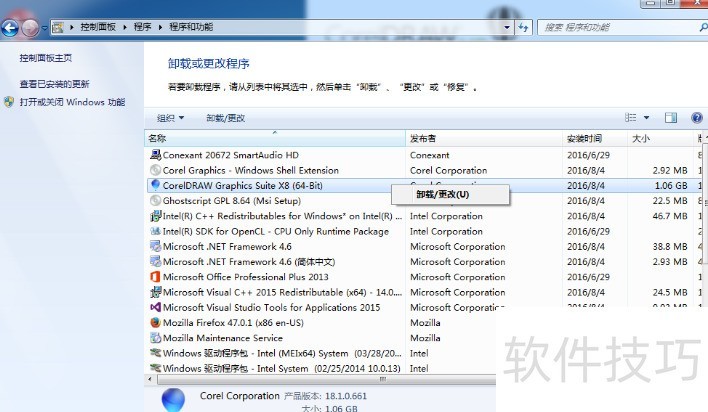This screenshot has width=708, height=412.
Task: Open help with the question mark icon
Action: [697, 118]
